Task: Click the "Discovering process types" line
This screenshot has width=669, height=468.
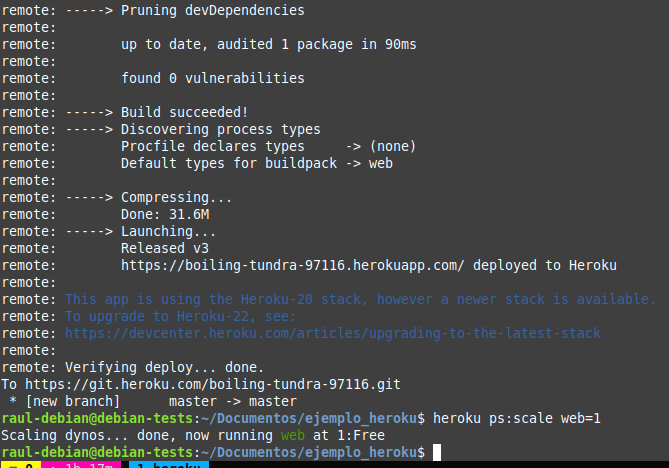Action: pos(221,129)
